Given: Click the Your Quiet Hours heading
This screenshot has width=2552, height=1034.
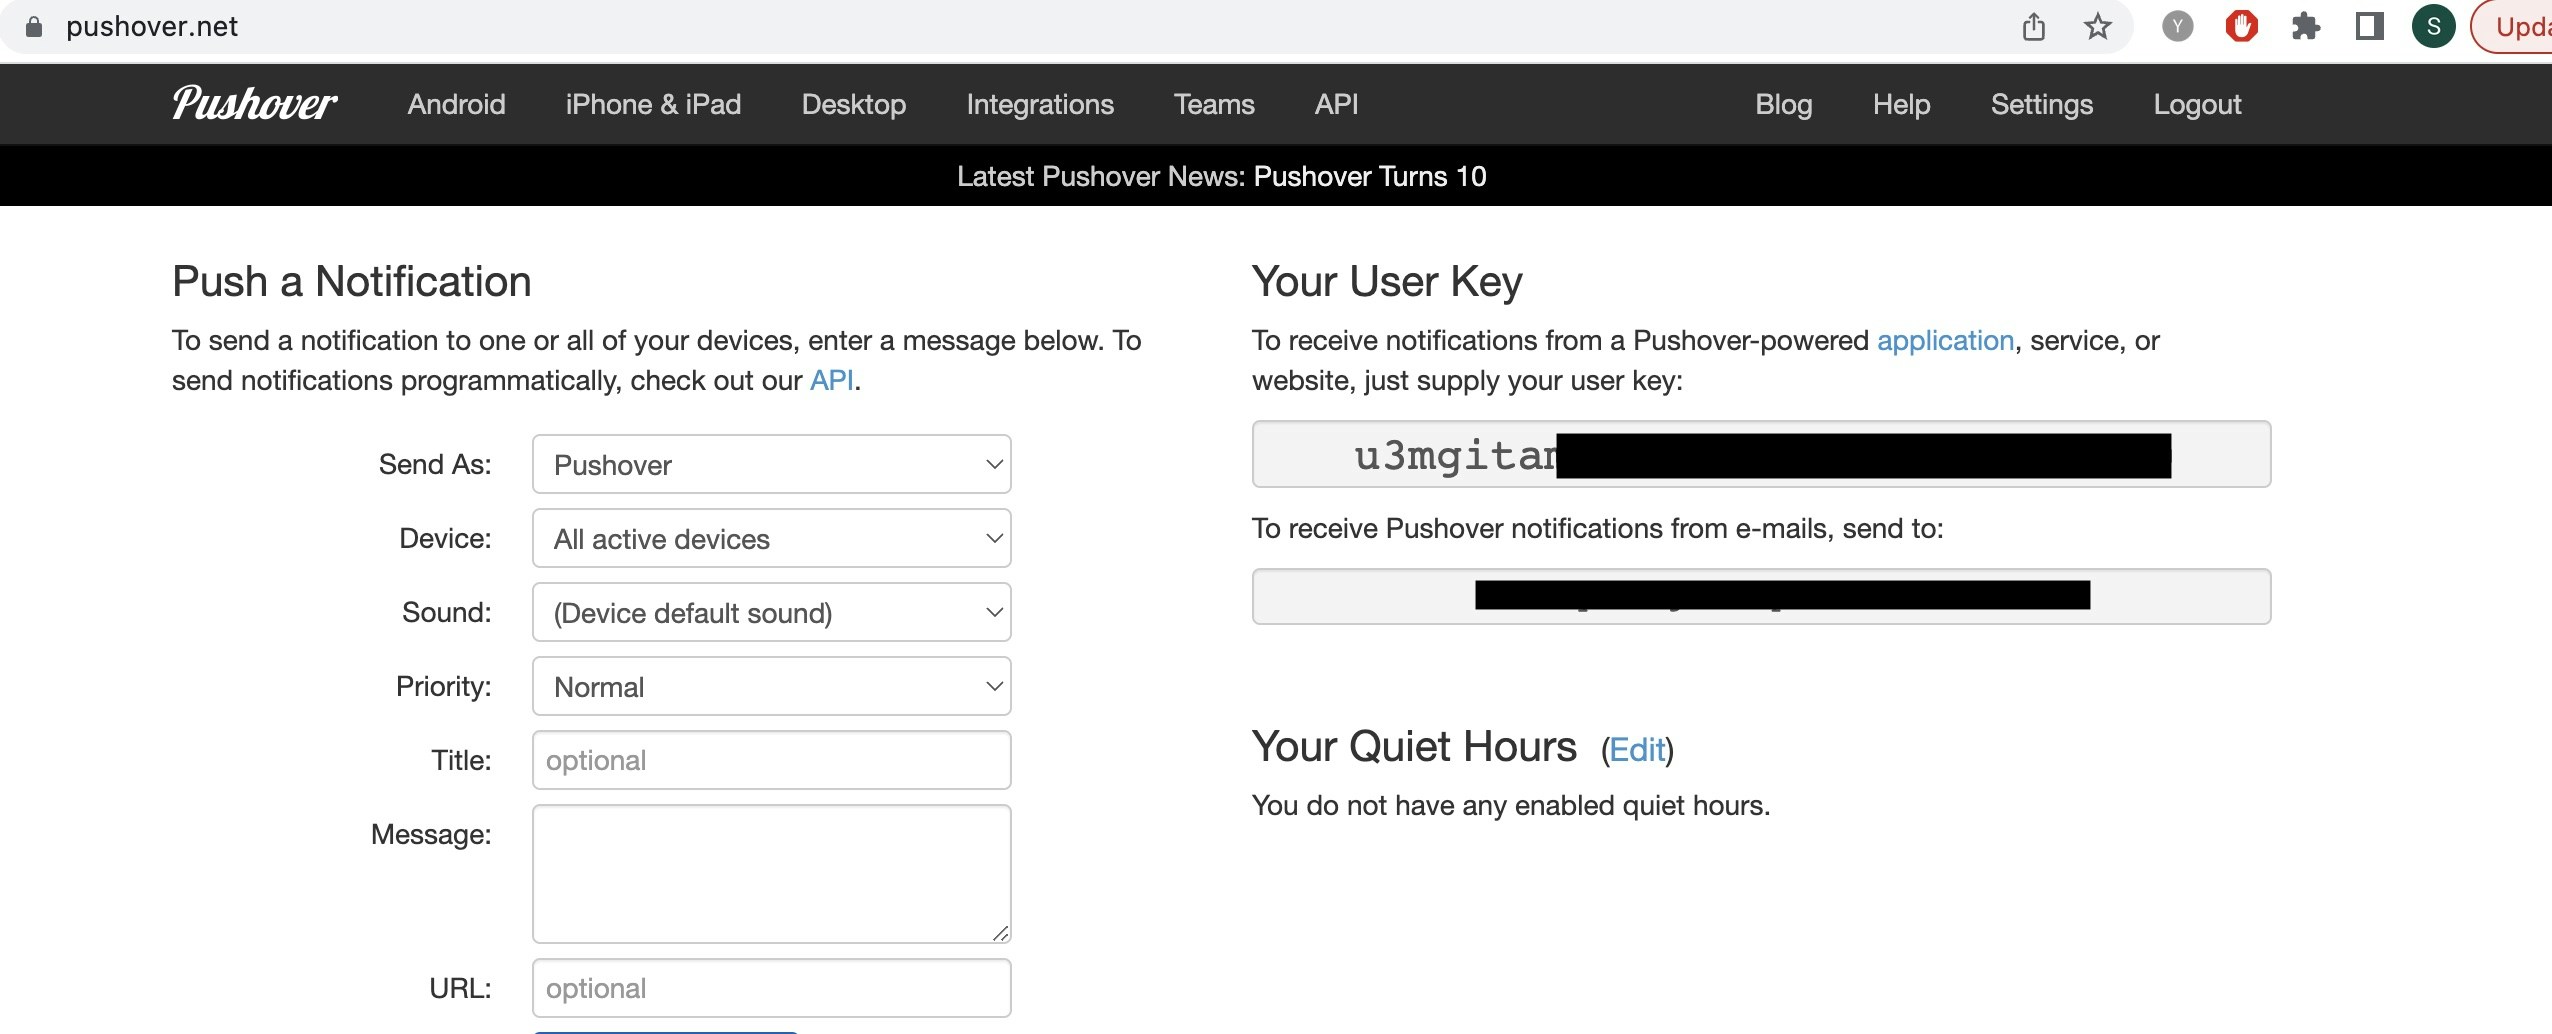Looking at the screenshot, I should [1414, 747].
